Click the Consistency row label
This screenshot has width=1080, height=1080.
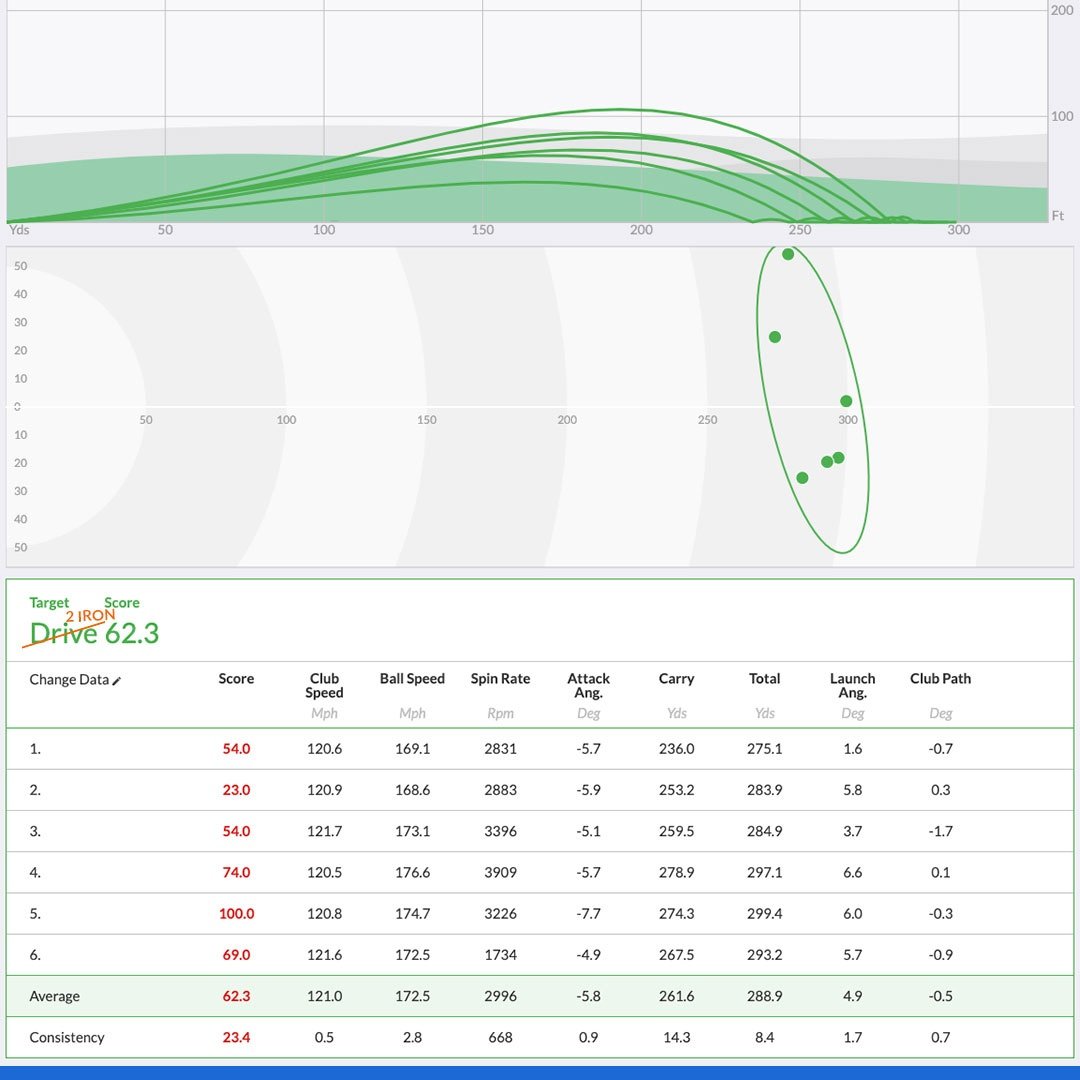click(x=67, y=1037)
